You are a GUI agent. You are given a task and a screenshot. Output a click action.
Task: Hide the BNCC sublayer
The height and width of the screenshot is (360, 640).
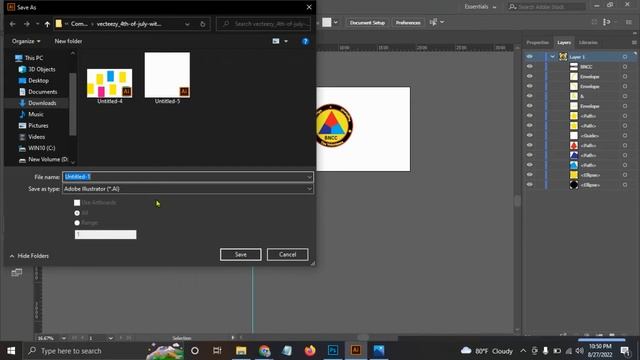click(529, 66)
